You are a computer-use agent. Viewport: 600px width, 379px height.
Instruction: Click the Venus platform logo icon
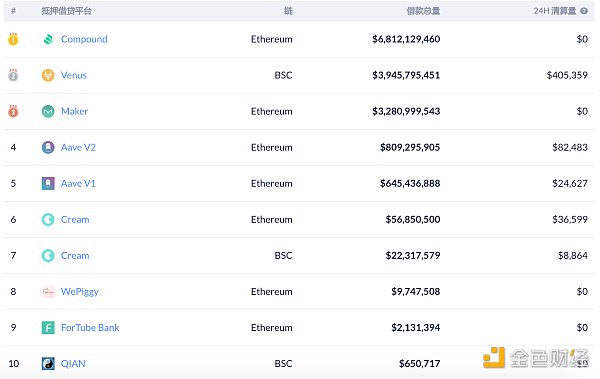[x=48, y=75]
